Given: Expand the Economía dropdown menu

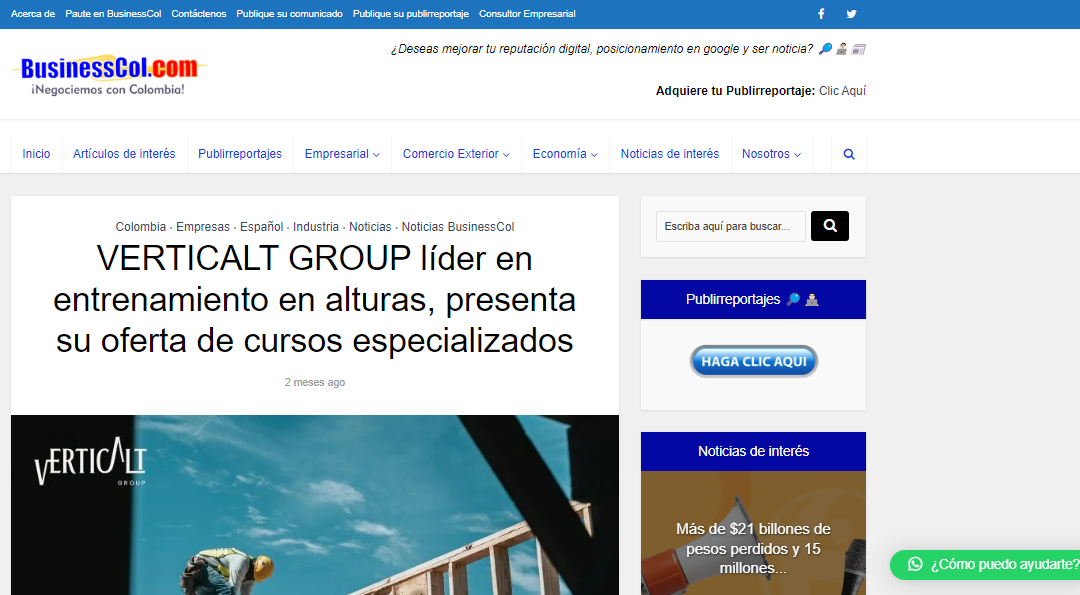Looking at the screenshot, I should (565, 154).
